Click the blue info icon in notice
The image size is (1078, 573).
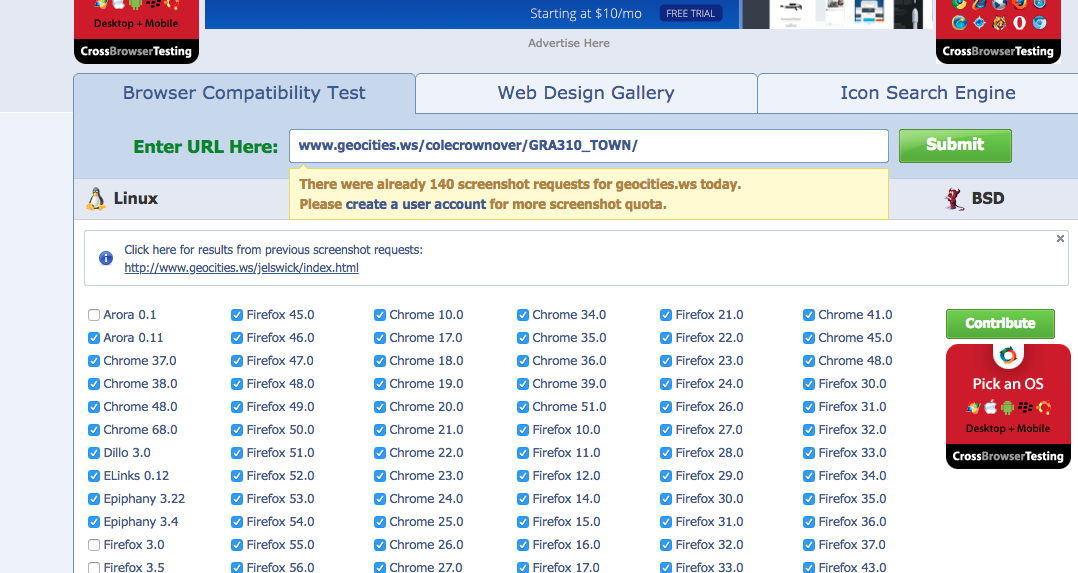pos(106,259)
